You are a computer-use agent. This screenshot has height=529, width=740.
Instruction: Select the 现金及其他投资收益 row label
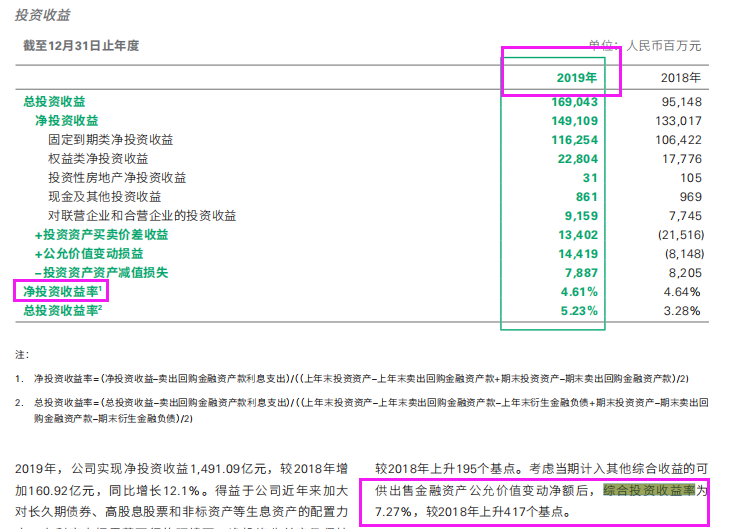(x=104, y=196)
